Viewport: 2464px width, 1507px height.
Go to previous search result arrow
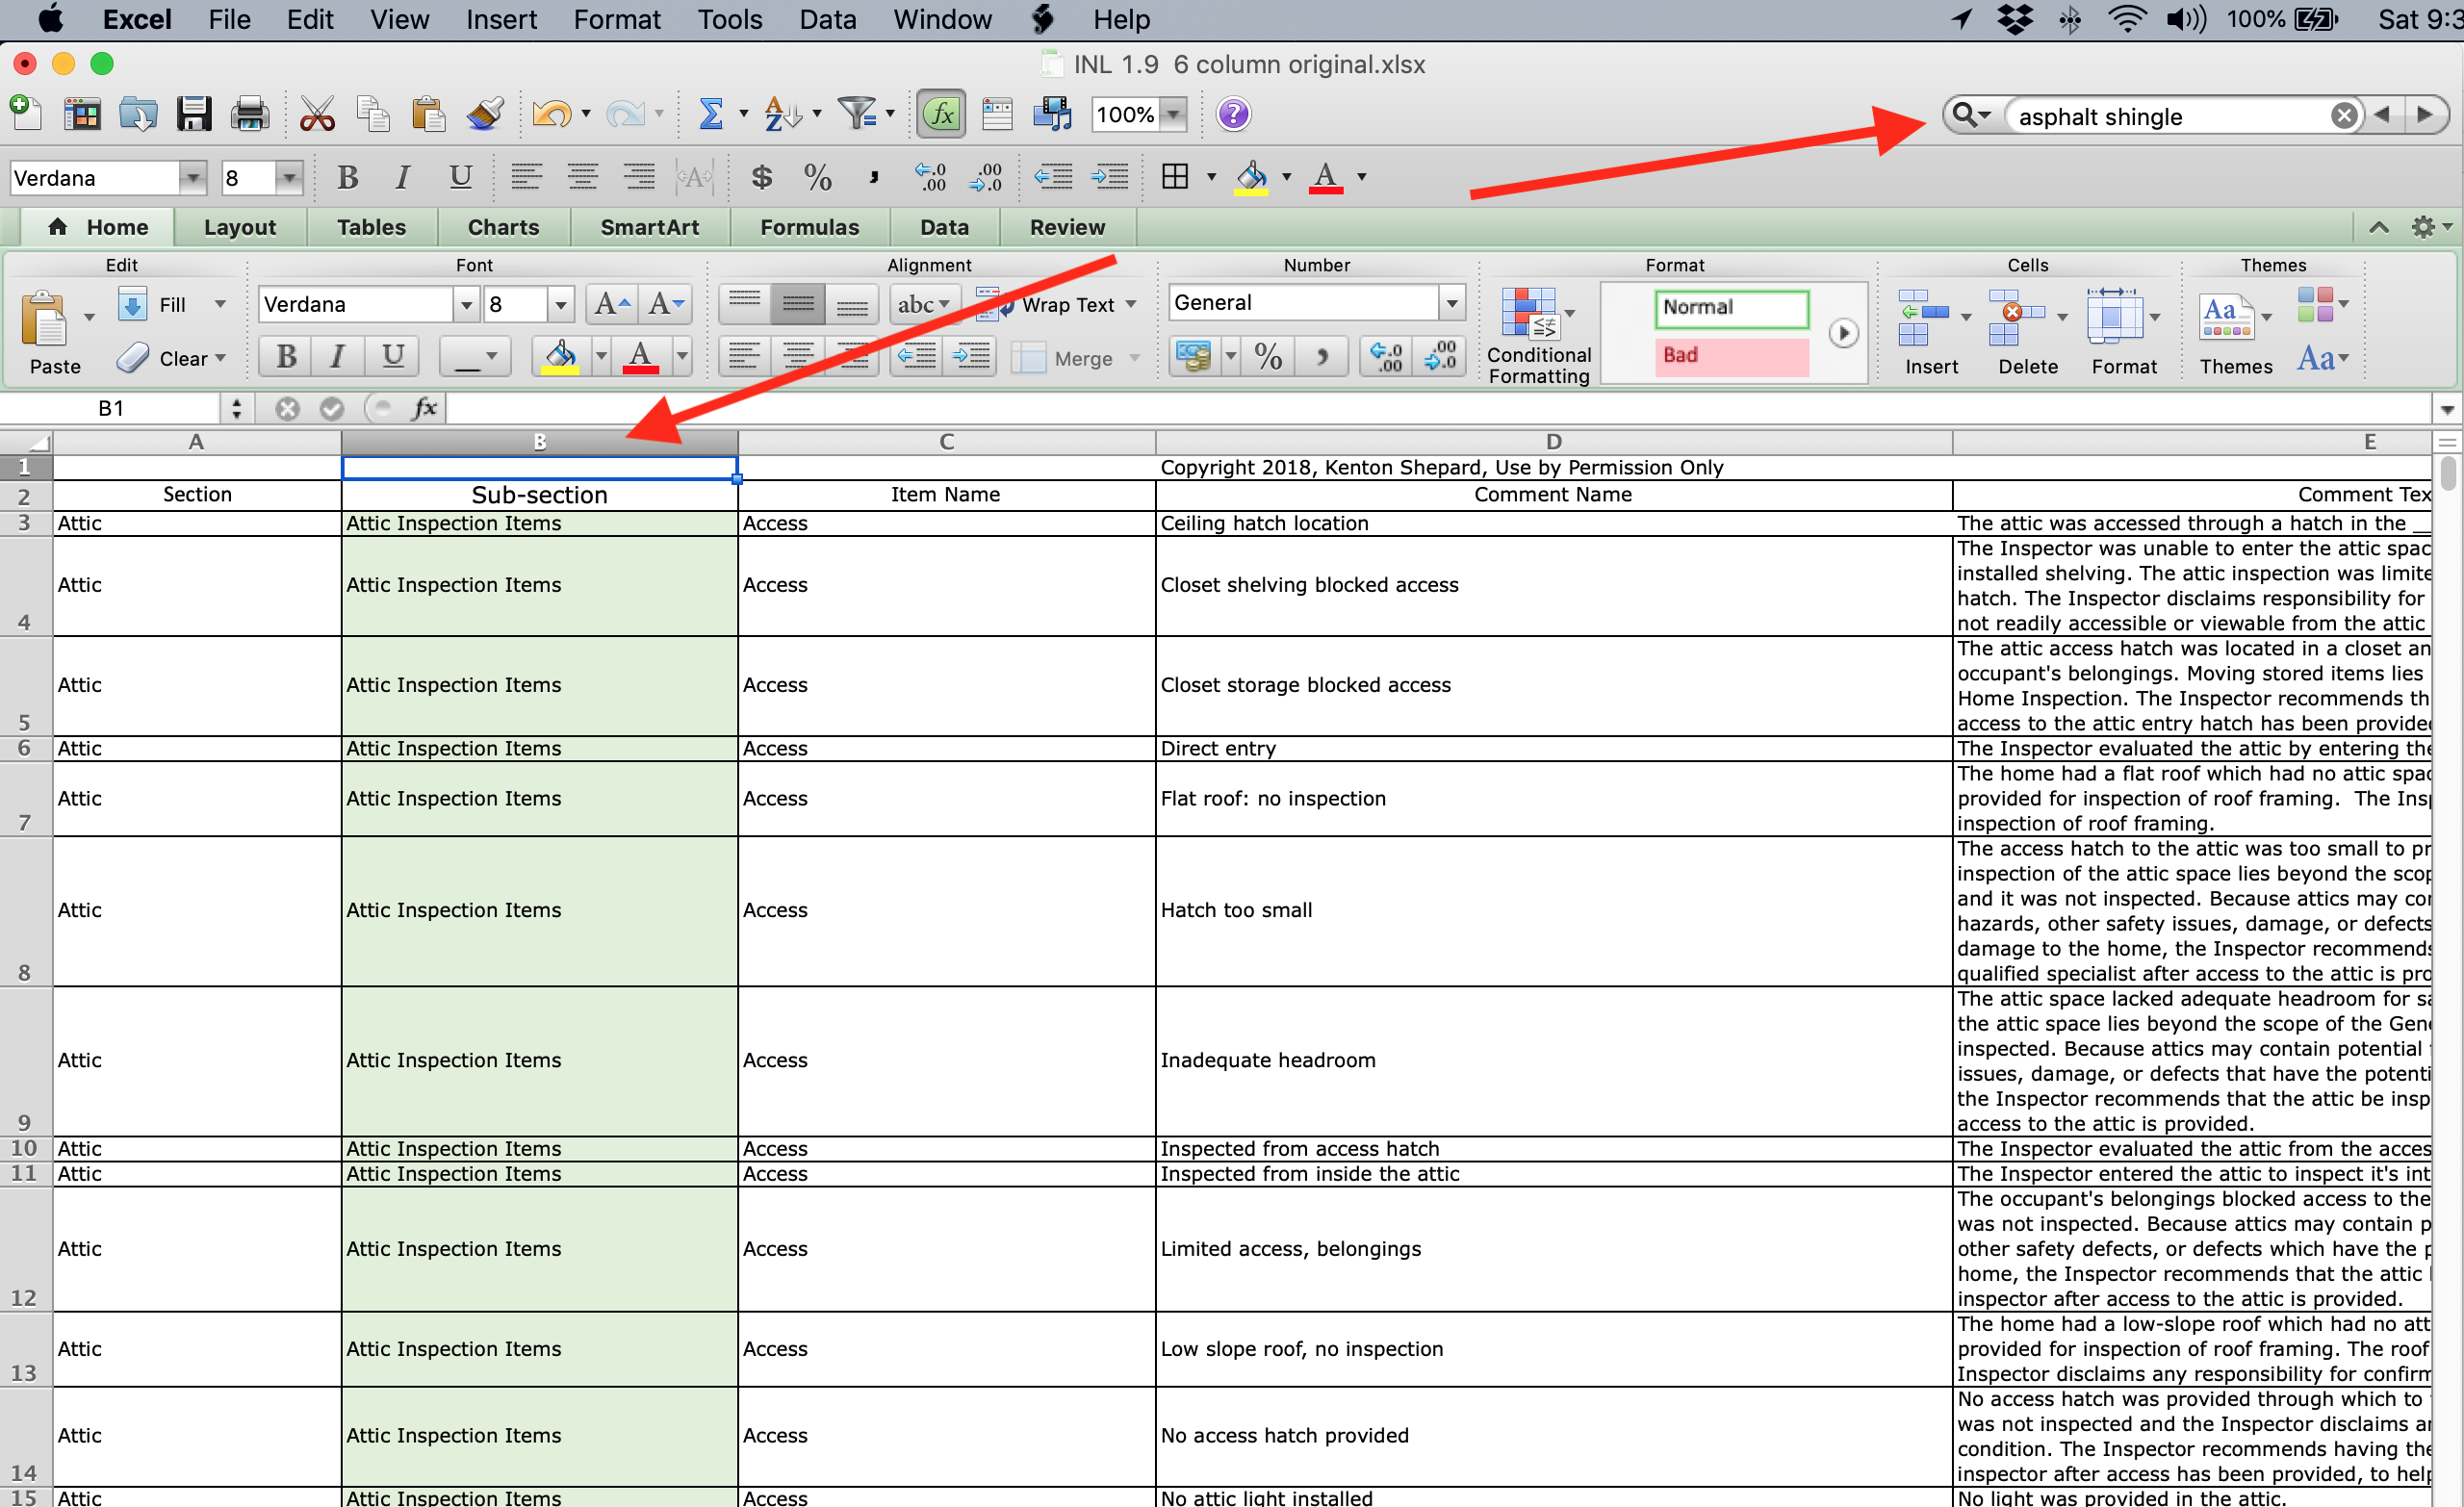coord(2383,115)
